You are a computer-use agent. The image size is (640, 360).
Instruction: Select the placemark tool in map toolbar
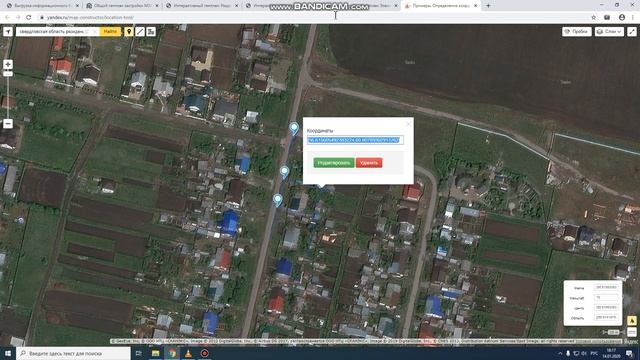click(129, 31)
